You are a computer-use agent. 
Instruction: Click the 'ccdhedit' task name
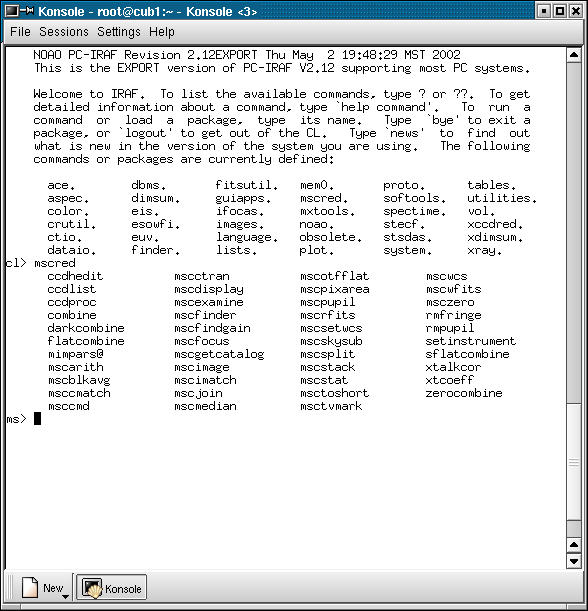(x=75, y=276)
